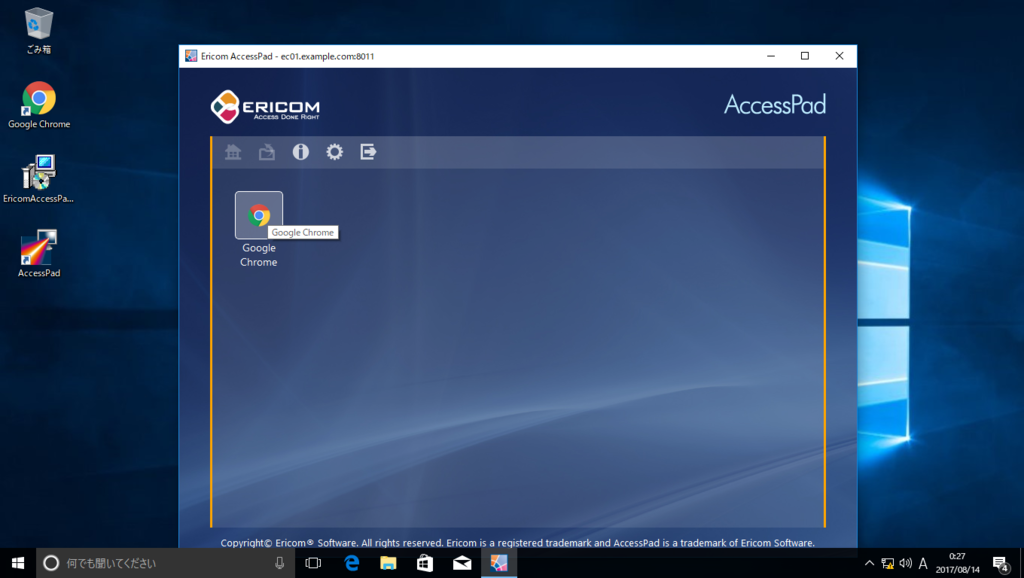Open Microsoft Edge from the taskbar
1024x578 pixels.
pyautogui.click(x=351, y=563)
